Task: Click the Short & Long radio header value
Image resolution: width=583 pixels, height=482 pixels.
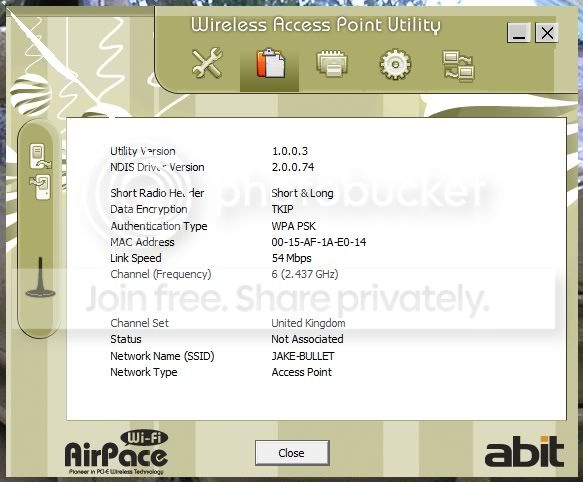Action: click(302, 193)
